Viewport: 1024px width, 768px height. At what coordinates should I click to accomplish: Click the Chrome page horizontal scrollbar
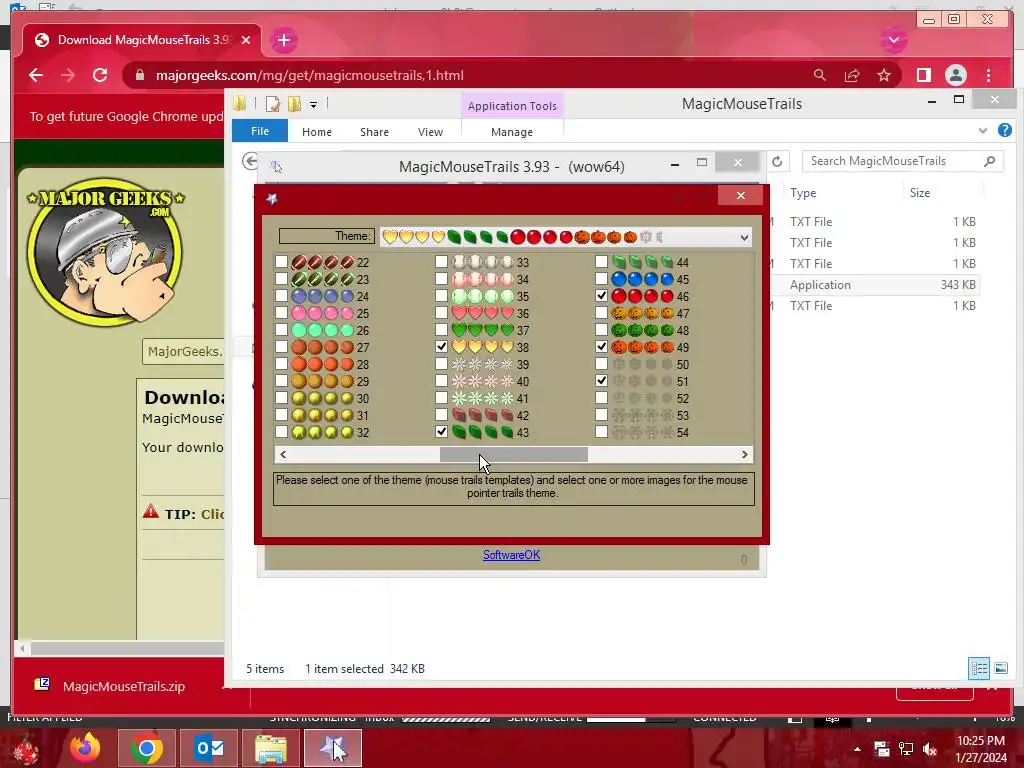[x=127, y=648]
